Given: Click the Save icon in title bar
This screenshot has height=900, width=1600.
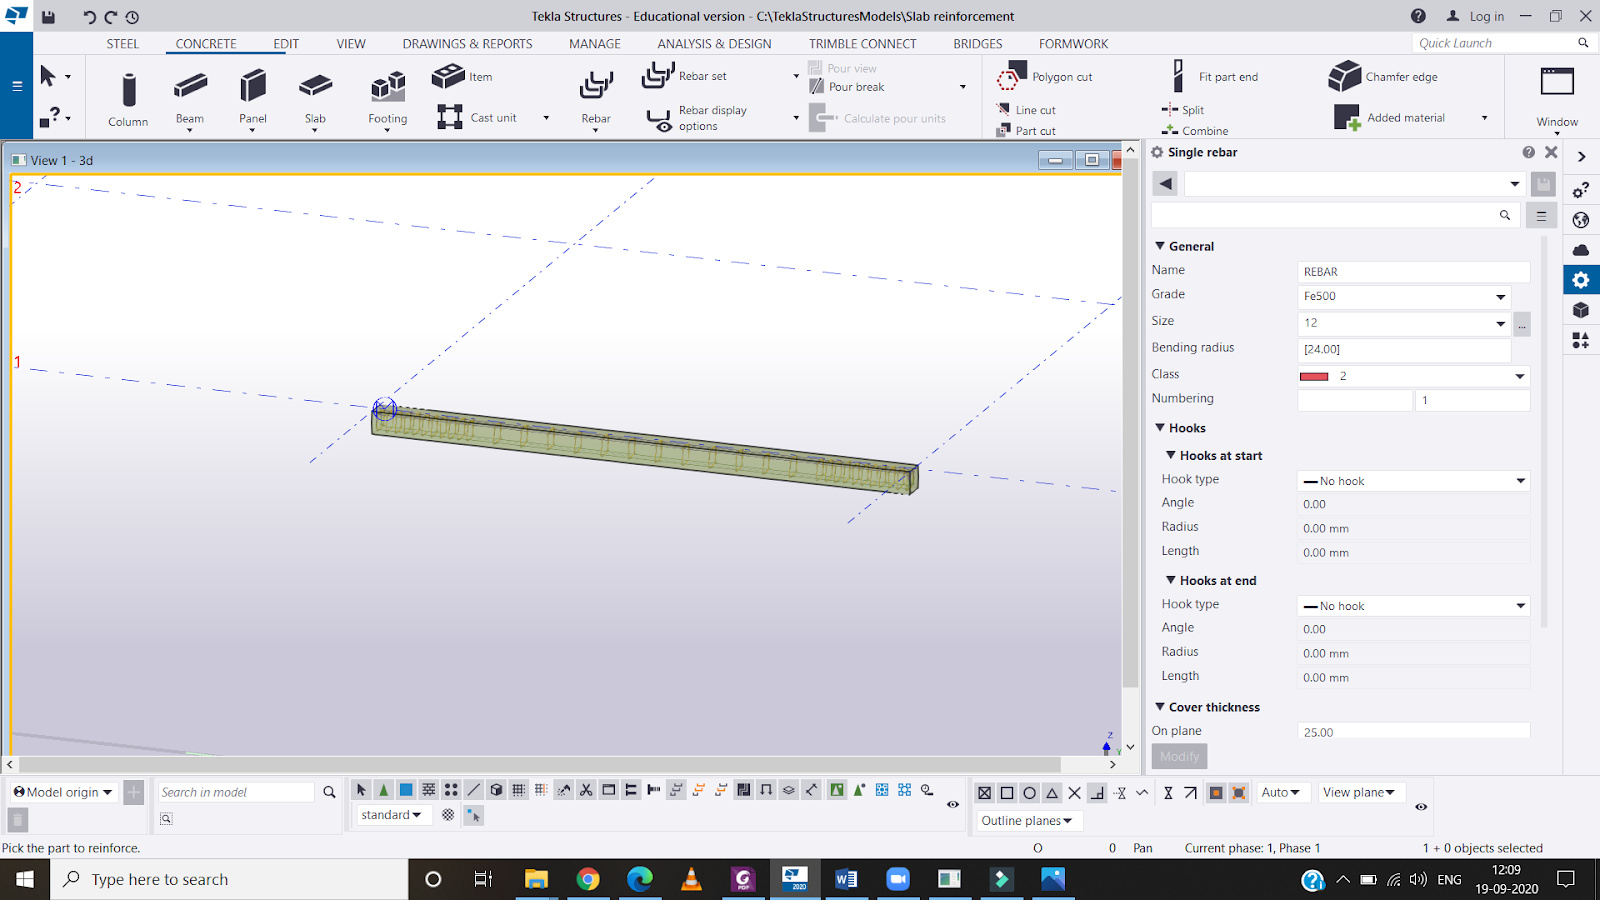Looking at the screenshot, I should point(48,16).
